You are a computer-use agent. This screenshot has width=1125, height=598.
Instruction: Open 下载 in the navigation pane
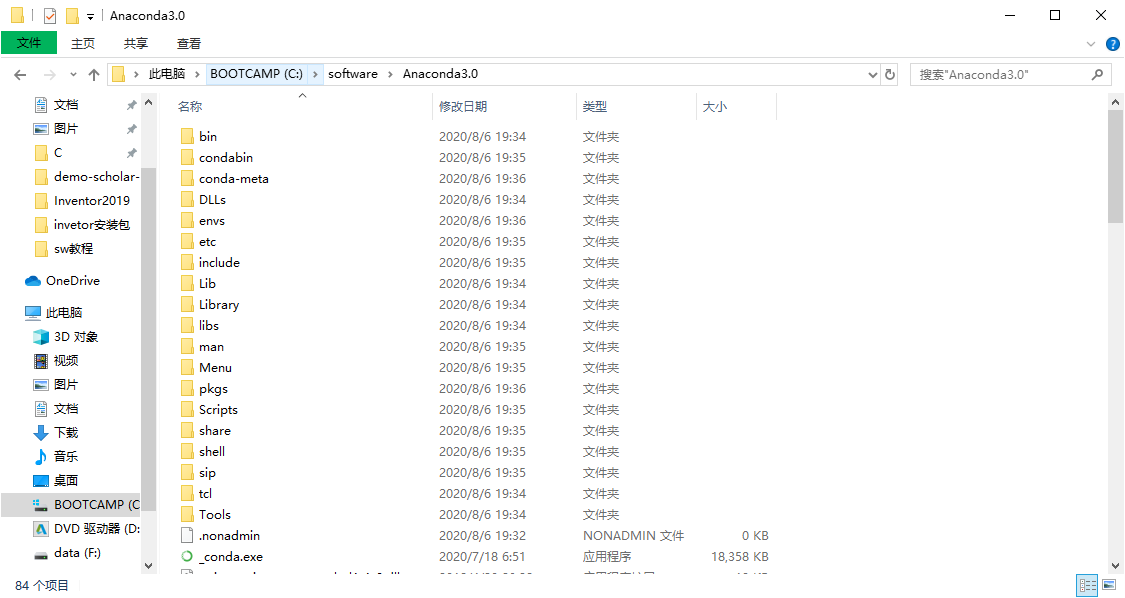(x=66, y=432)
